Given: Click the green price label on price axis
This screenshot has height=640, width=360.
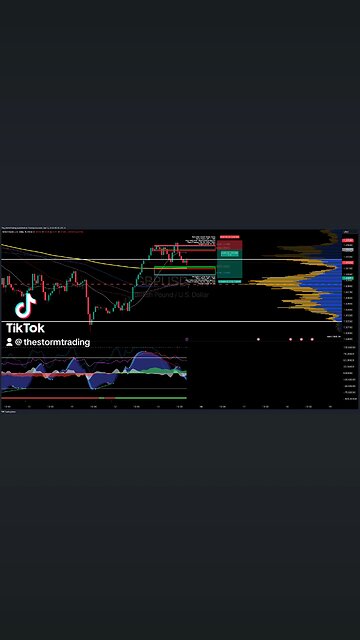Looking at the screenshot, I should pos(348,278).
